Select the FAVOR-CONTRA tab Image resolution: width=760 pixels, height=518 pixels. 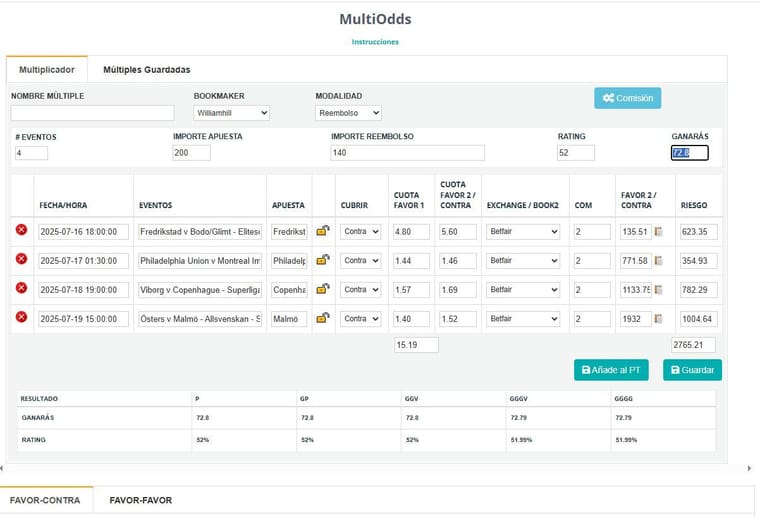[x=45, y=500]
